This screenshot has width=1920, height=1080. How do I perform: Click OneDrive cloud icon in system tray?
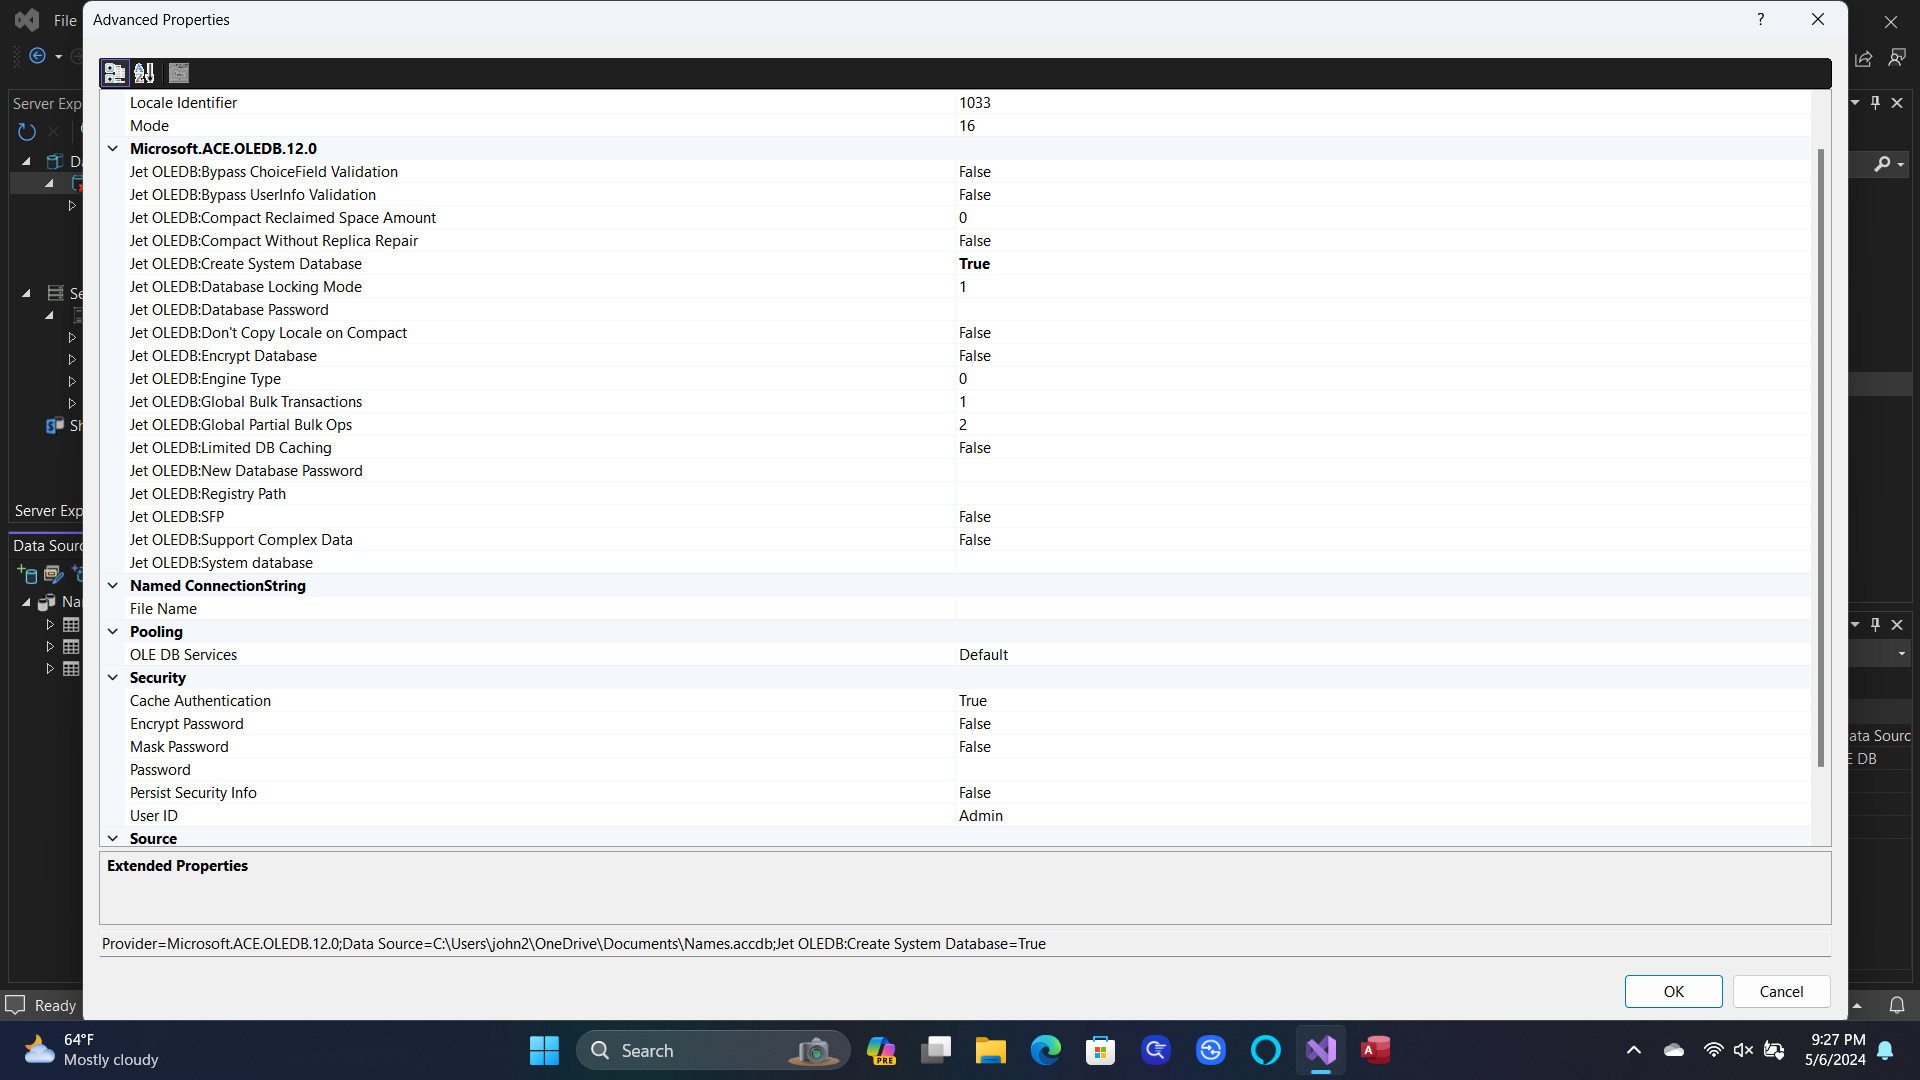pyautogui.click(x=1674, y=1050)
